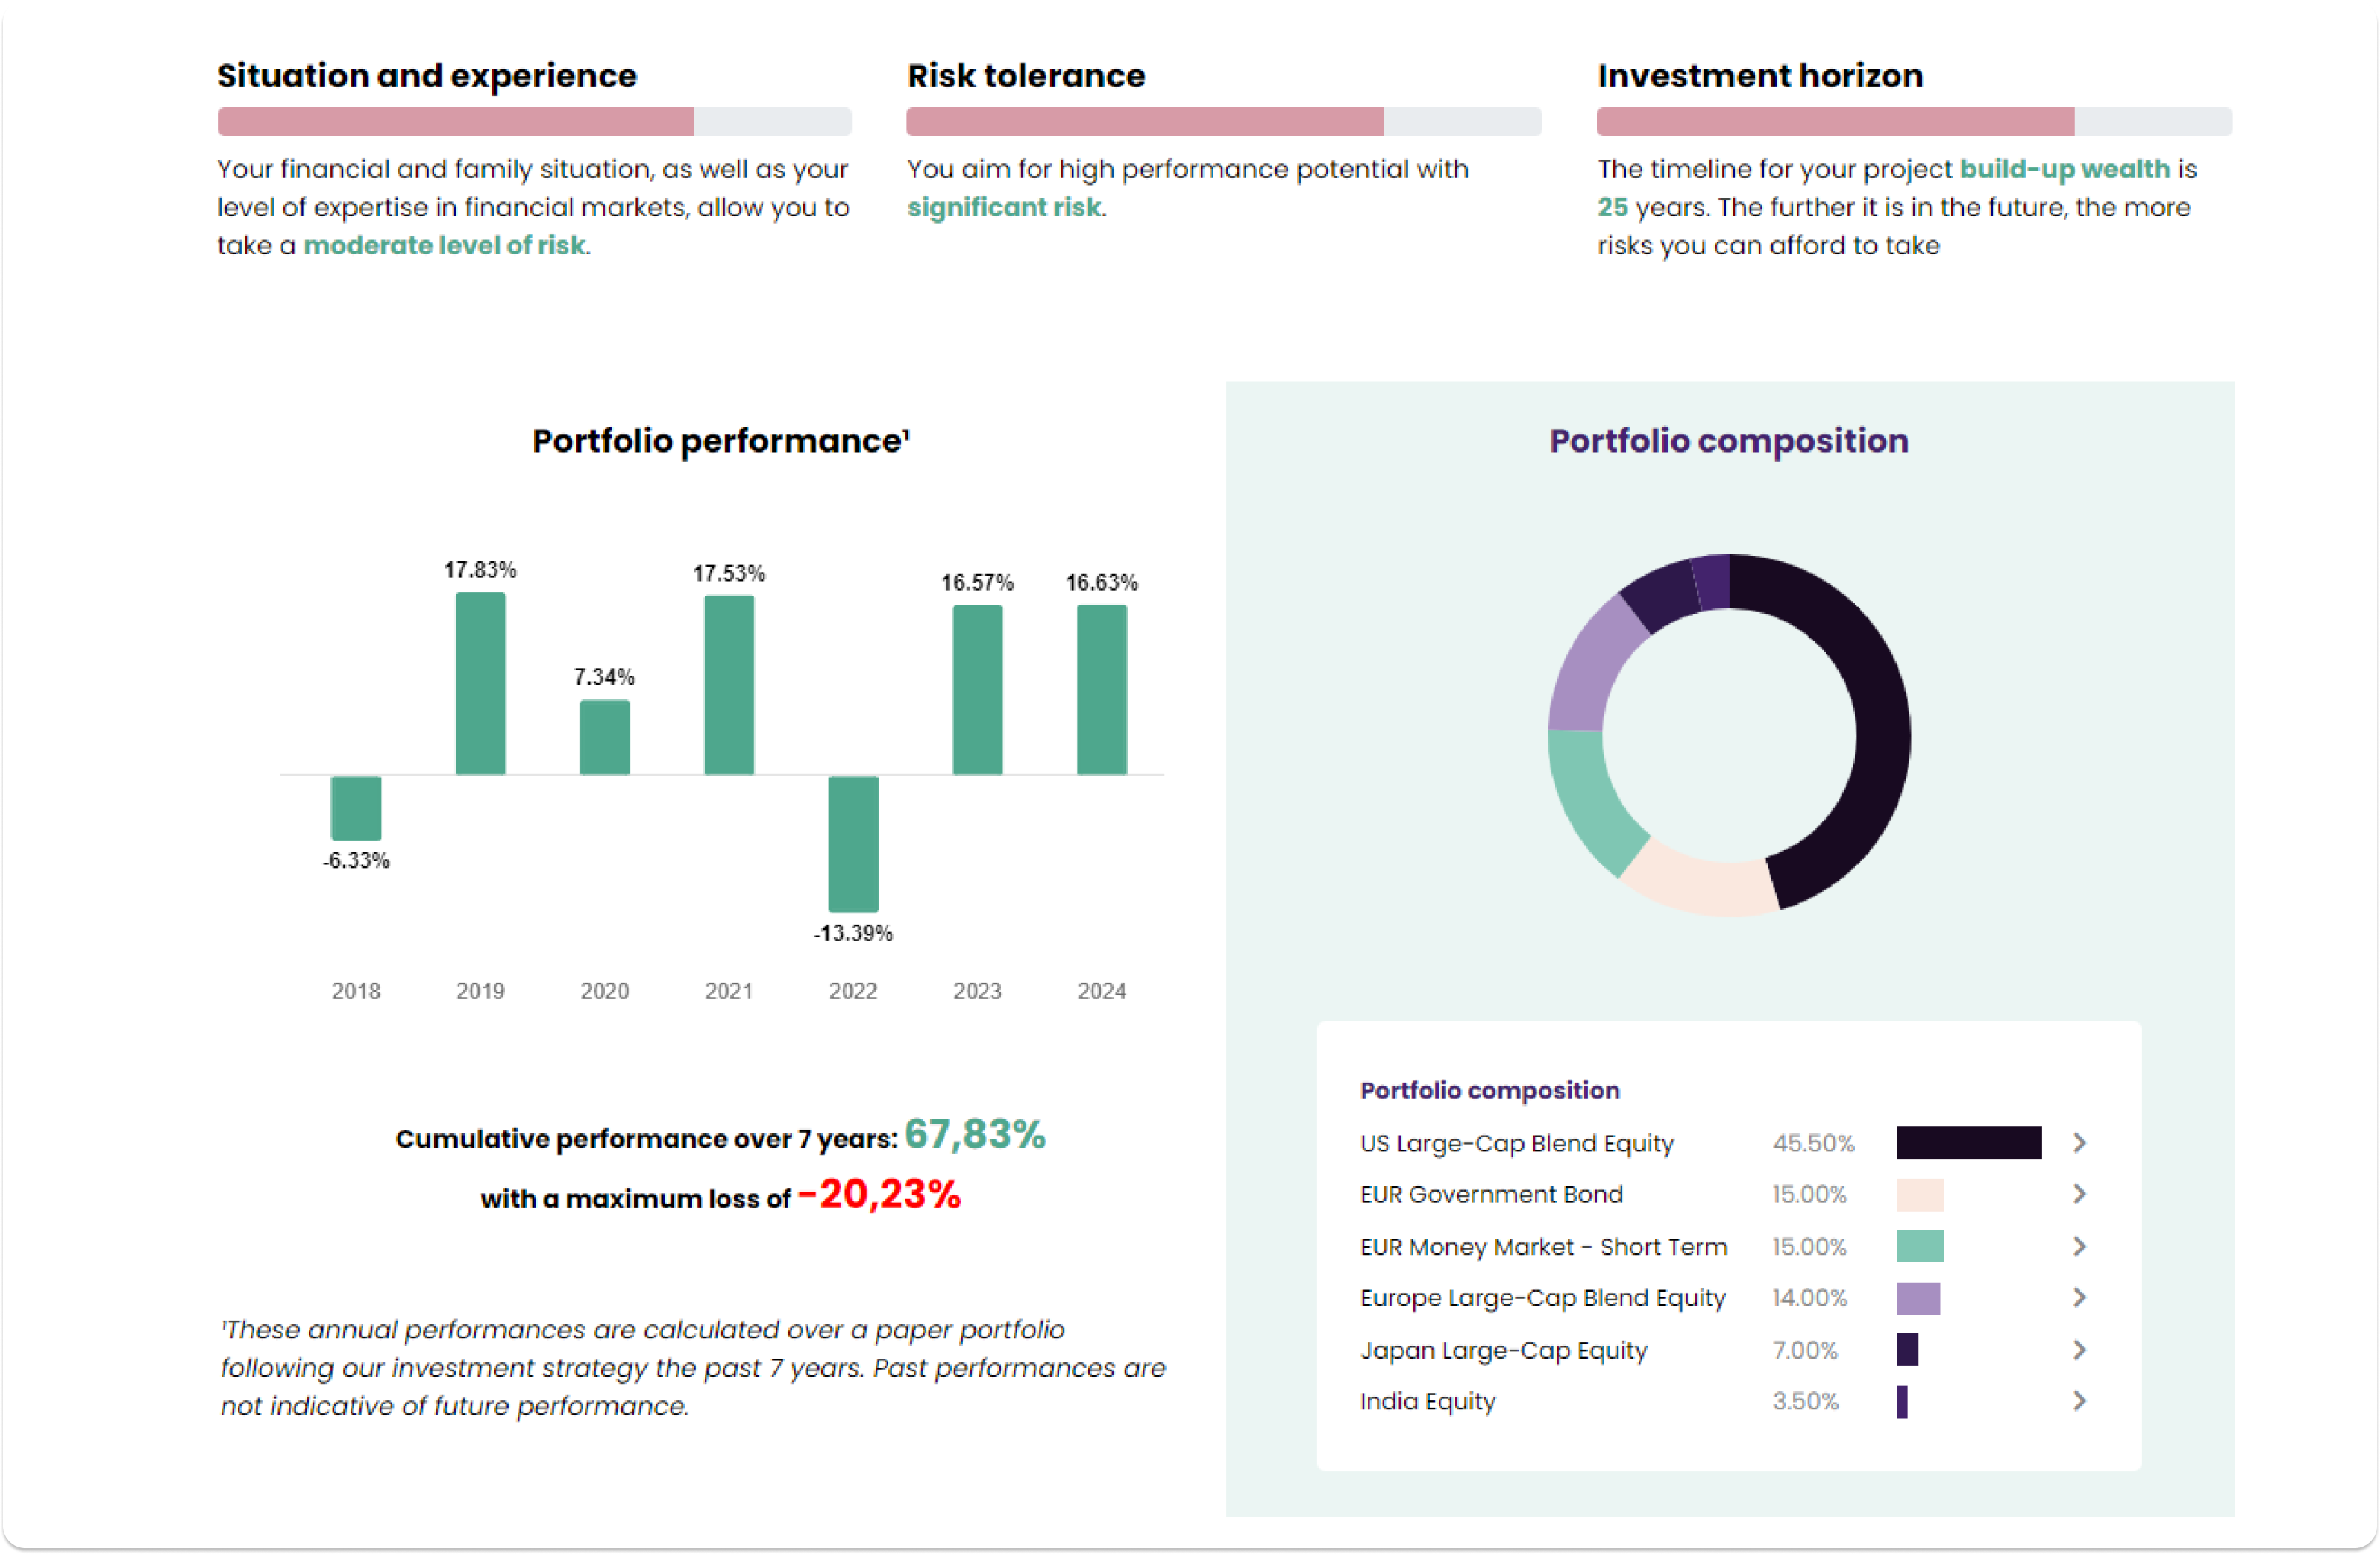Viewport: 2380px width, 1554px height.
Task: Click the 'significant risk' highlighted text
Action: (x=1004, y=208)
